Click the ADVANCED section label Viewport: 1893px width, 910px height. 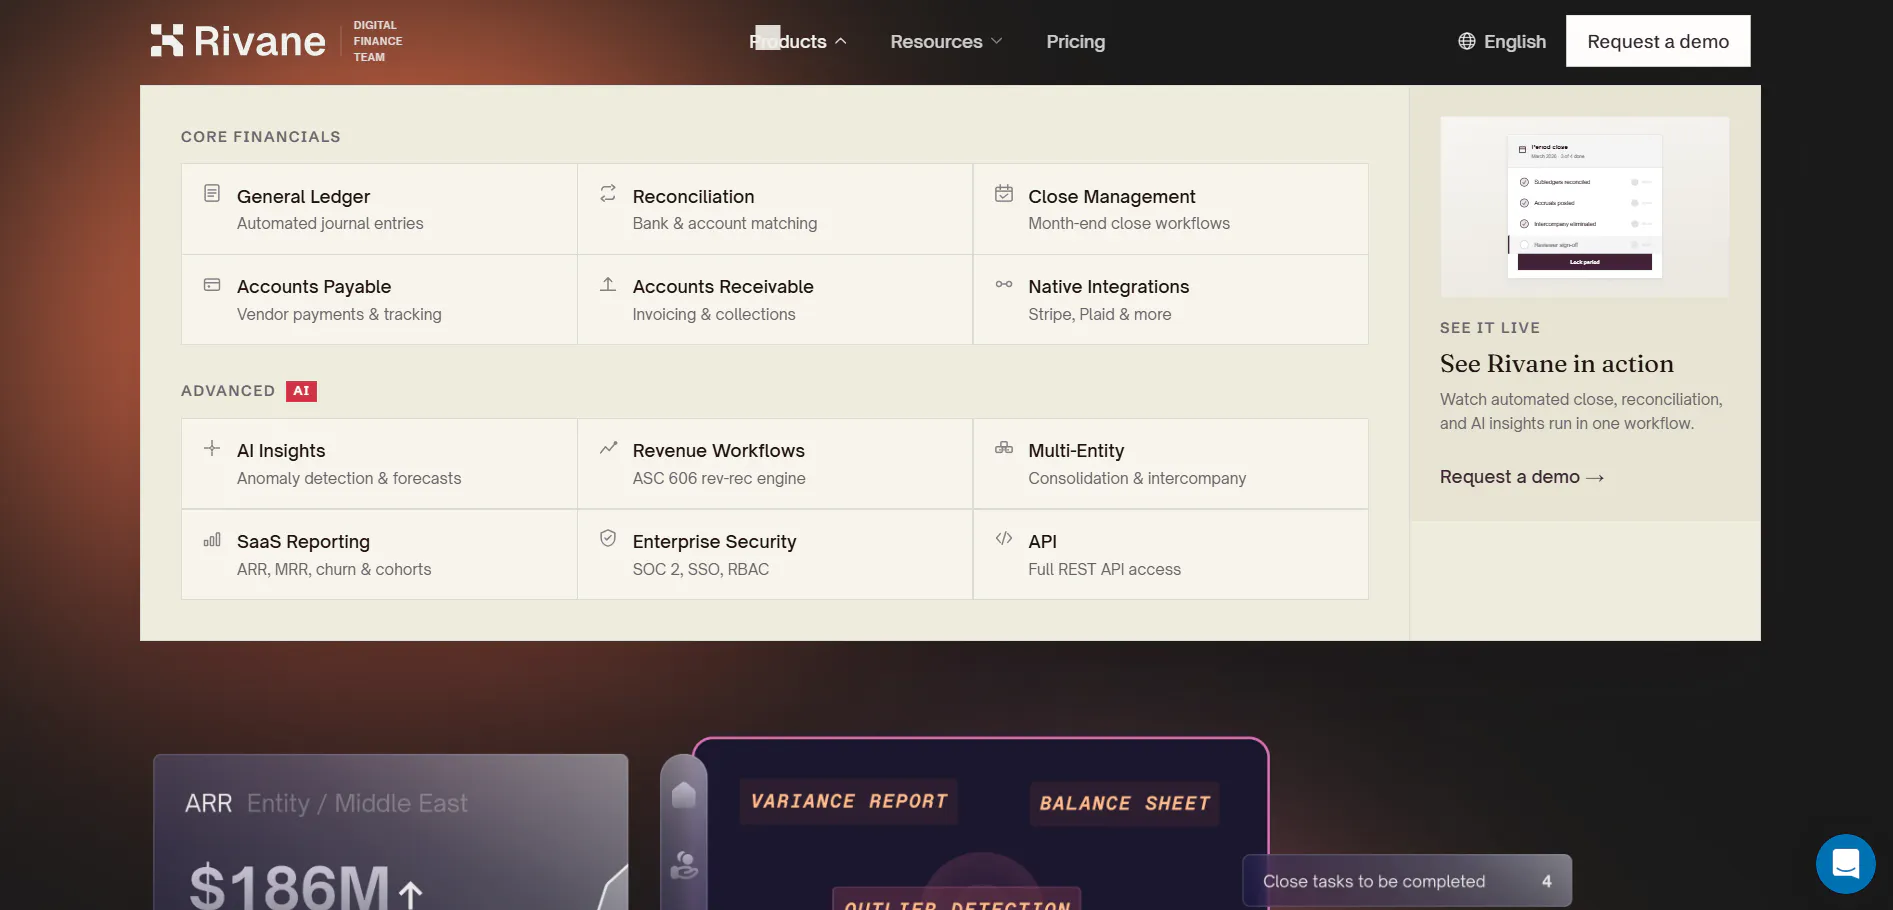(x=228, y=391)
